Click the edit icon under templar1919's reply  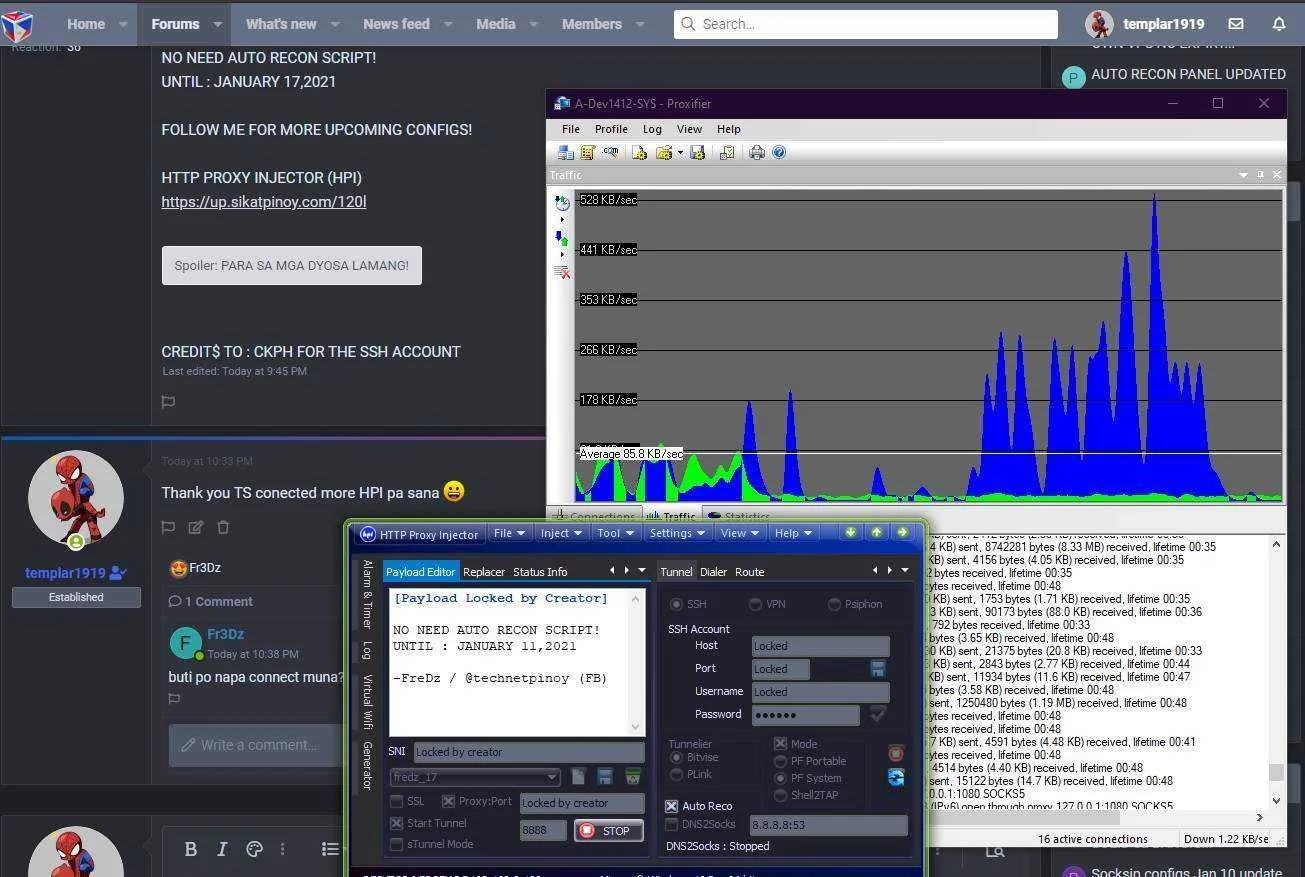pos(196,527)
